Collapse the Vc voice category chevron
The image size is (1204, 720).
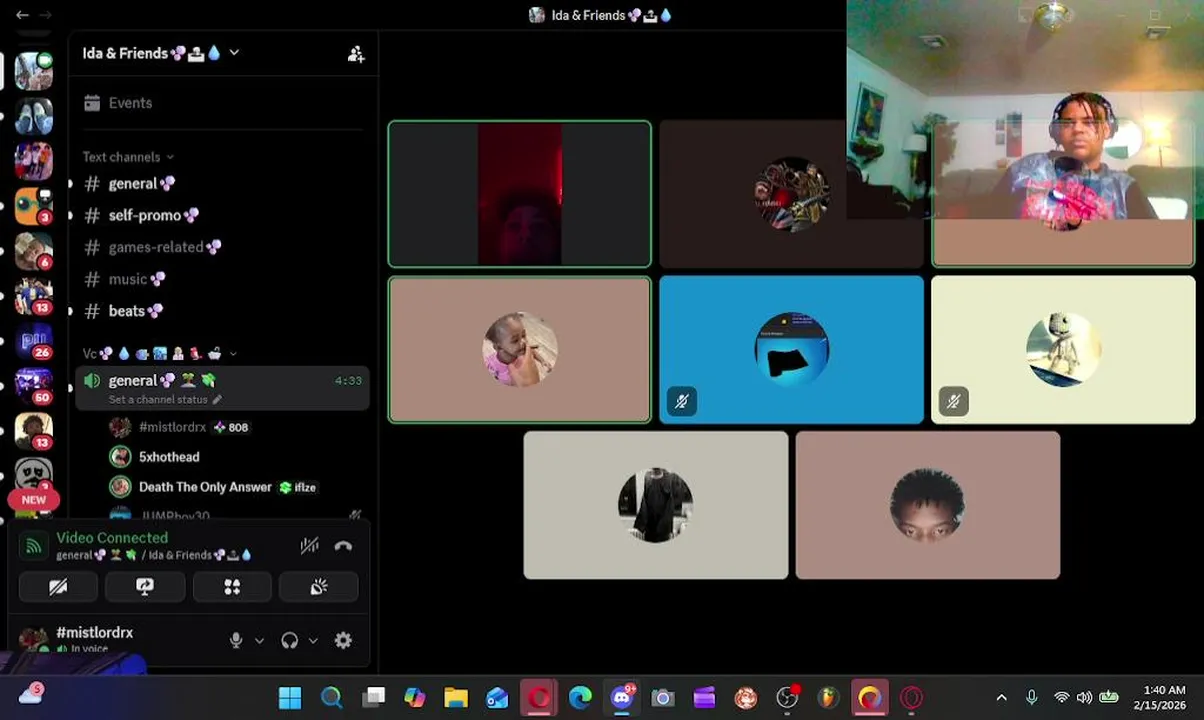[233, 354]
